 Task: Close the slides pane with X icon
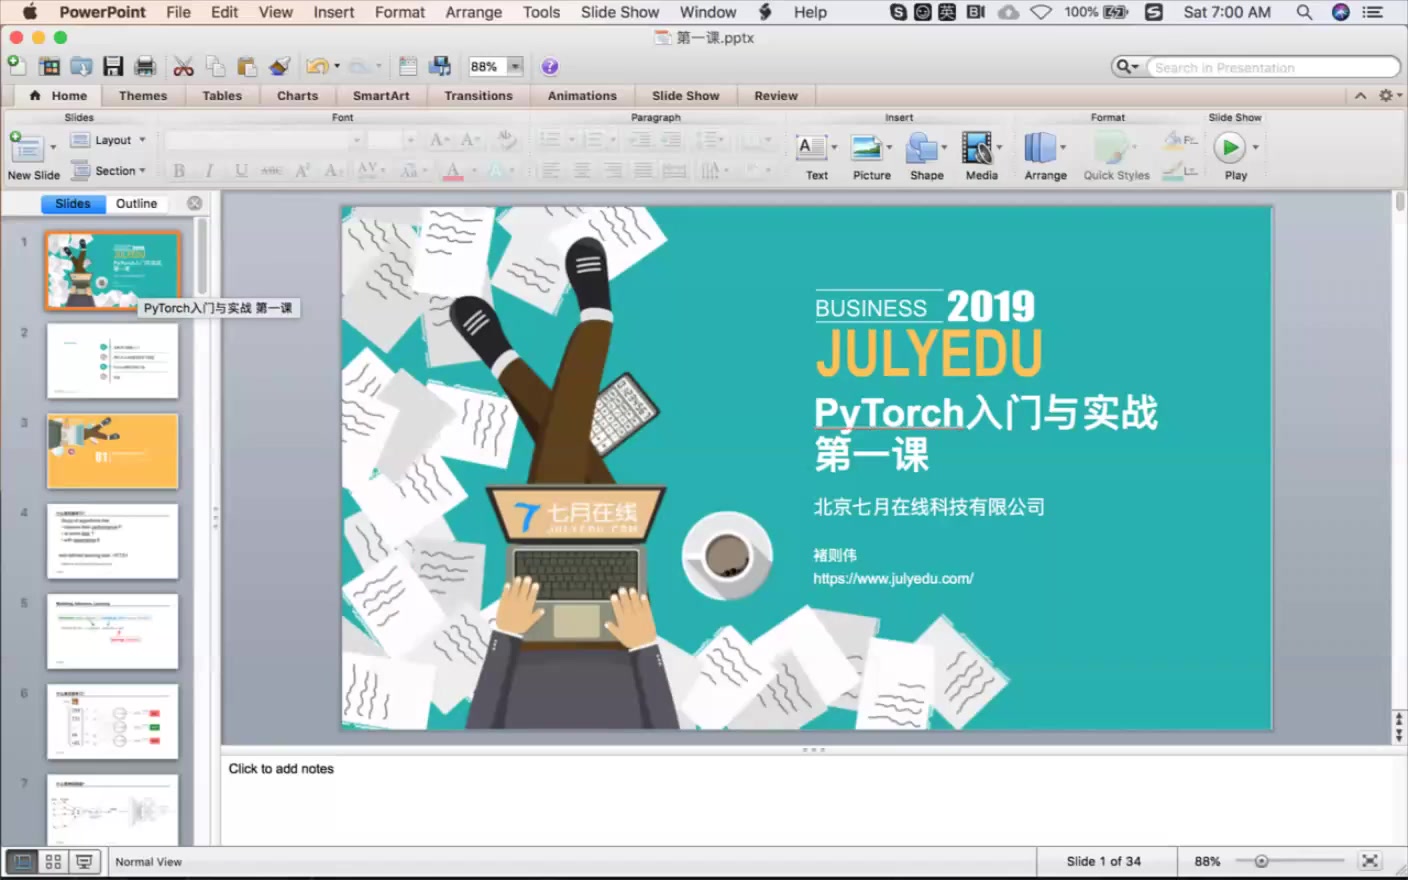click(x=195, y=203)
